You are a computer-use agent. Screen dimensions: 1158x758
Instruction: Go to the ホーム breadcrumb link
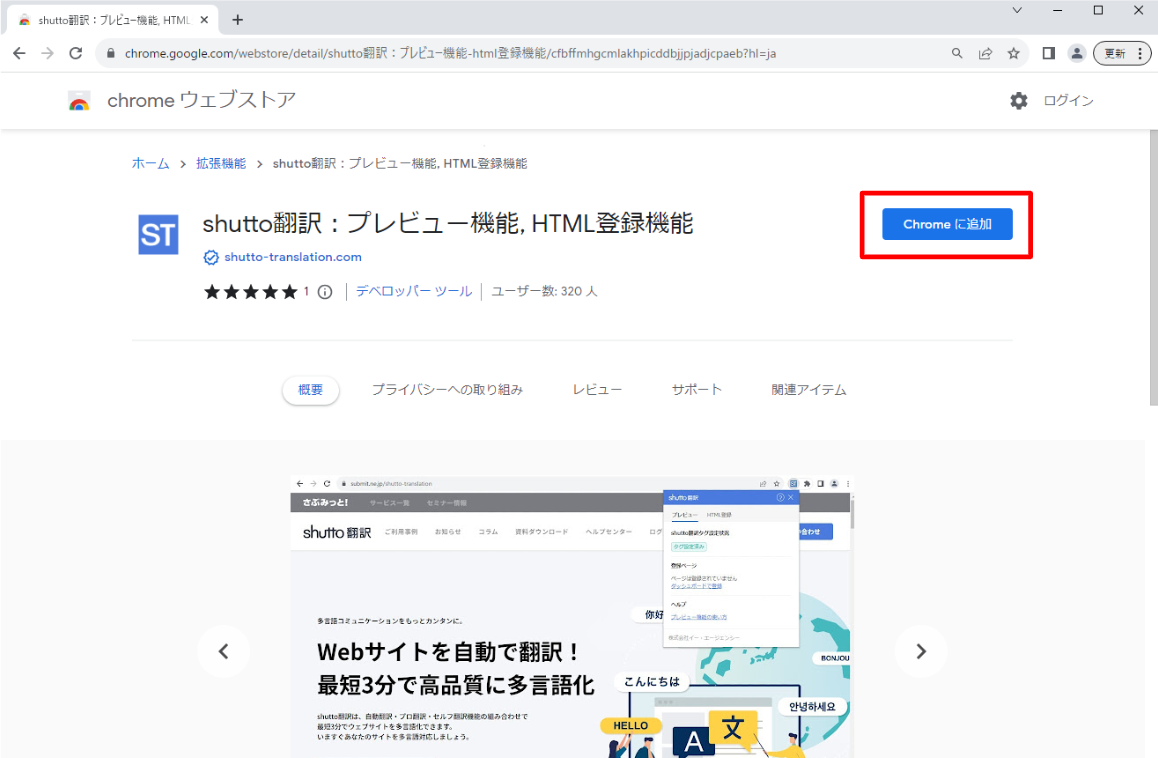click(x=151, y=163)
